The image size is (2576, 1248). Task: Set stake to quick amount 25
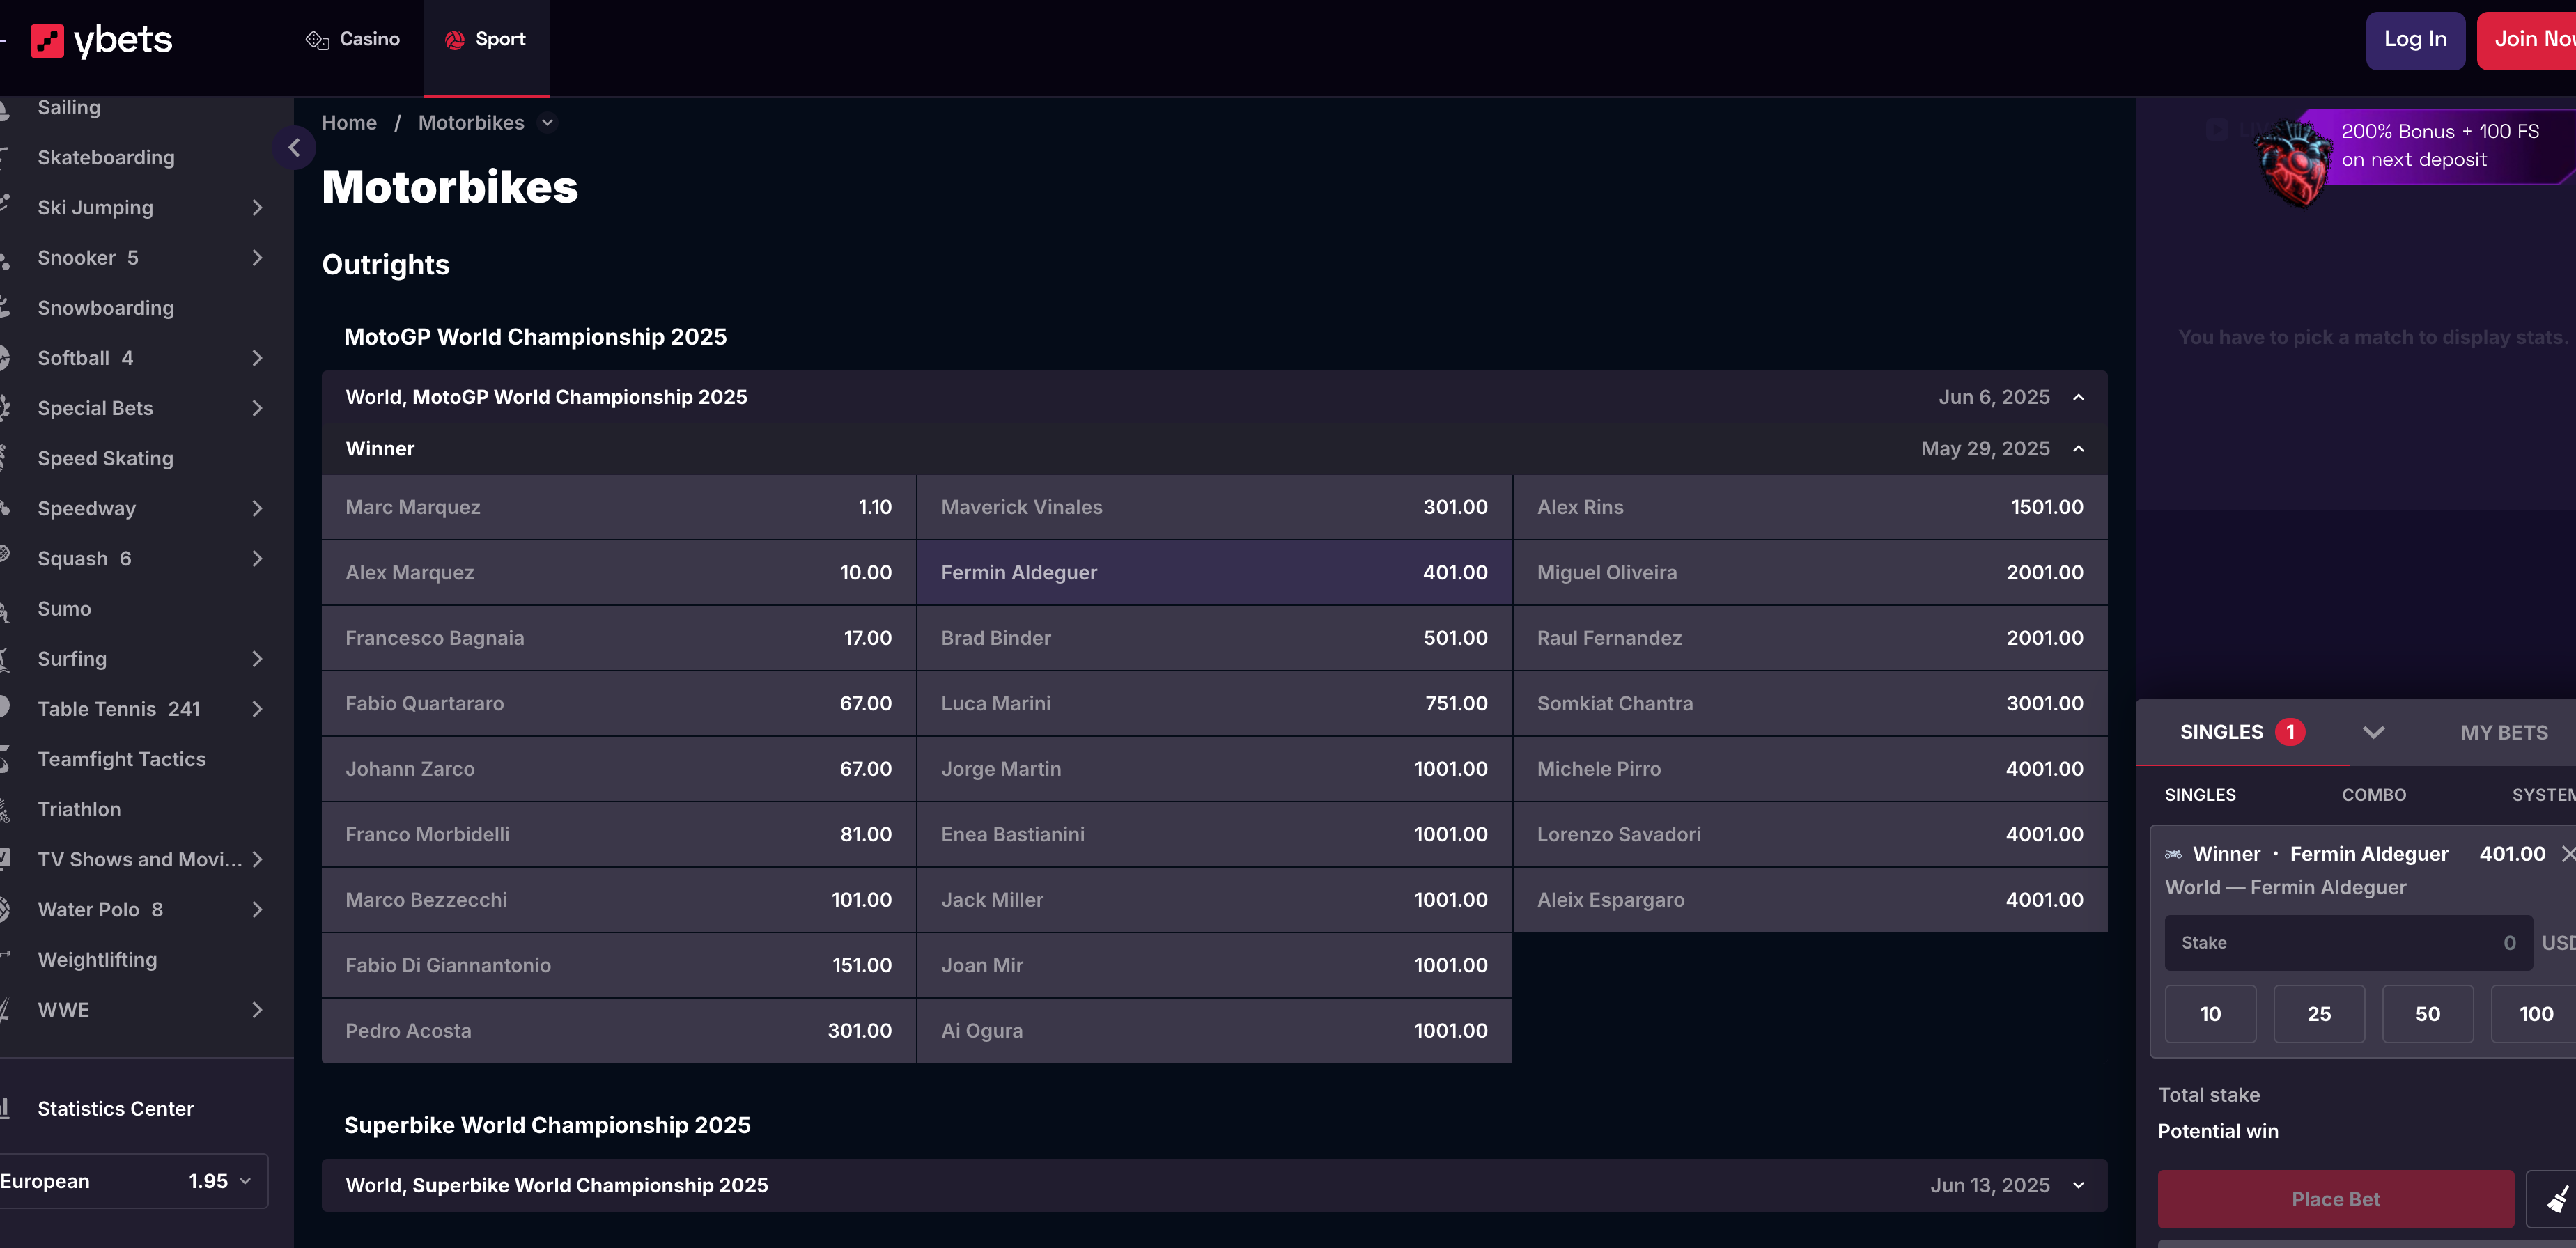2319,1014
